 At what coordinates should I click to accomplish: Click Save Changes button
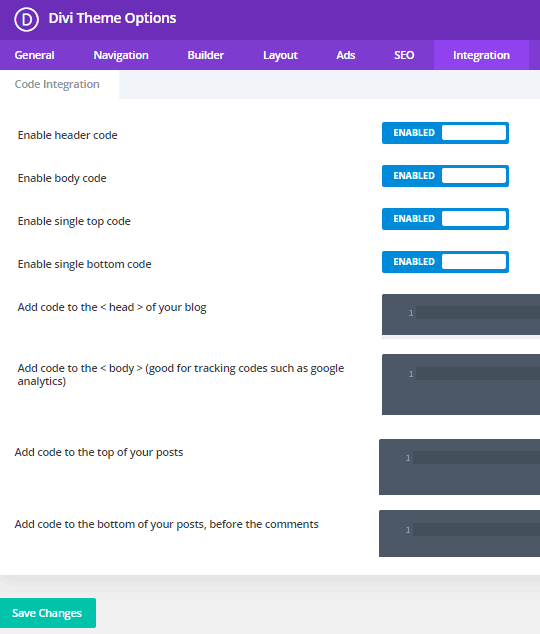pyautogui.click(x=48, y=613)
